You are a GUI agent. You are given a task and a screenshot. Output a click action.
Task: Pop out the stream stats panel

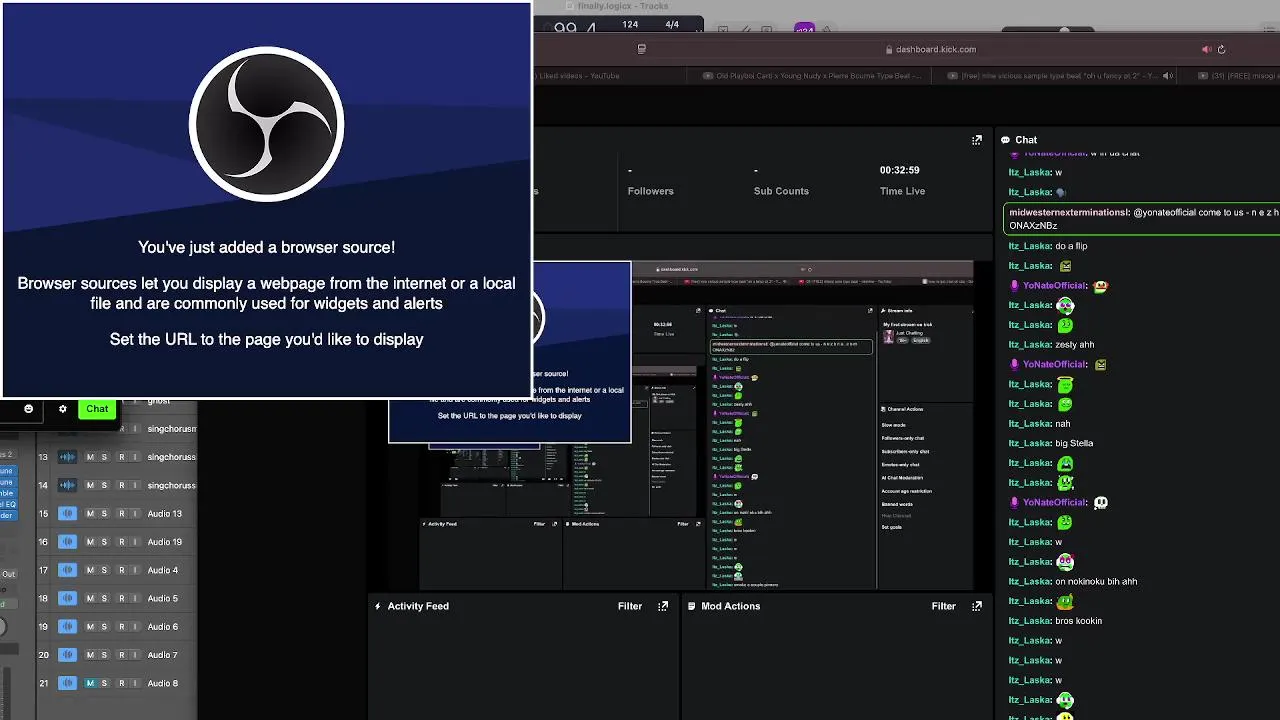[977, 140]
